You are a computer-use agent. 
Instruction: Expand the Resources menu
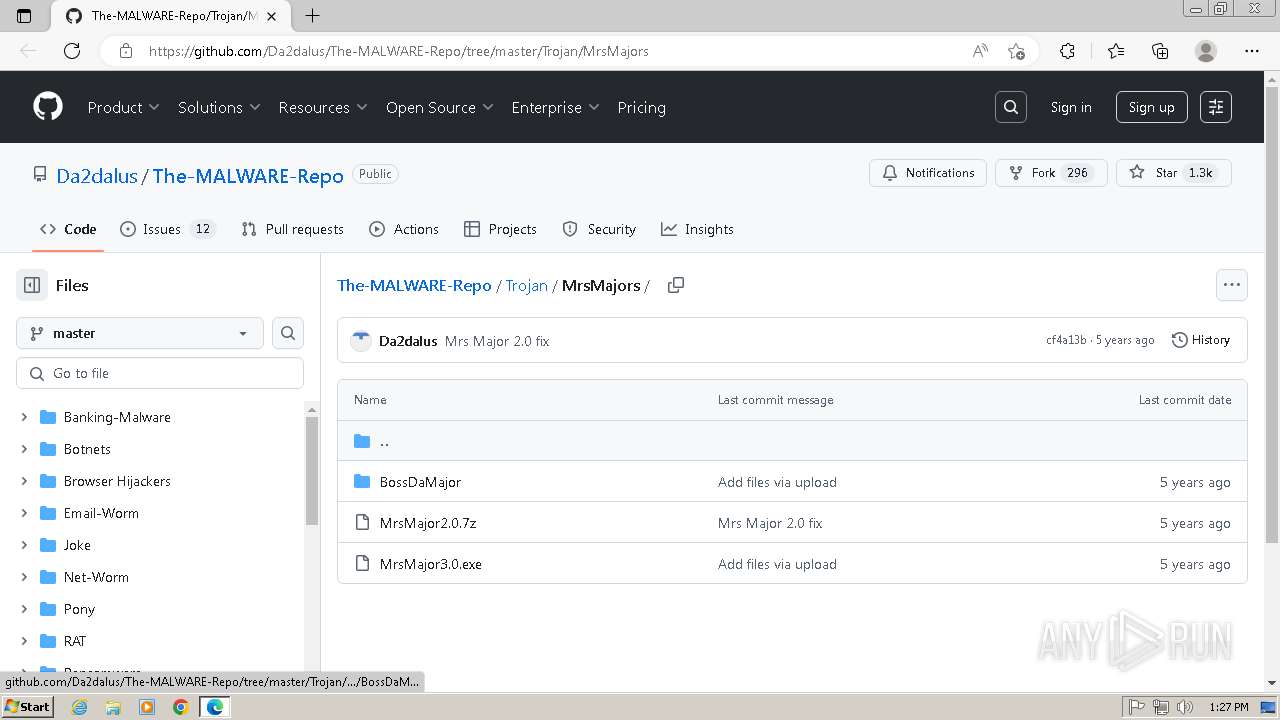coord(323,107)
